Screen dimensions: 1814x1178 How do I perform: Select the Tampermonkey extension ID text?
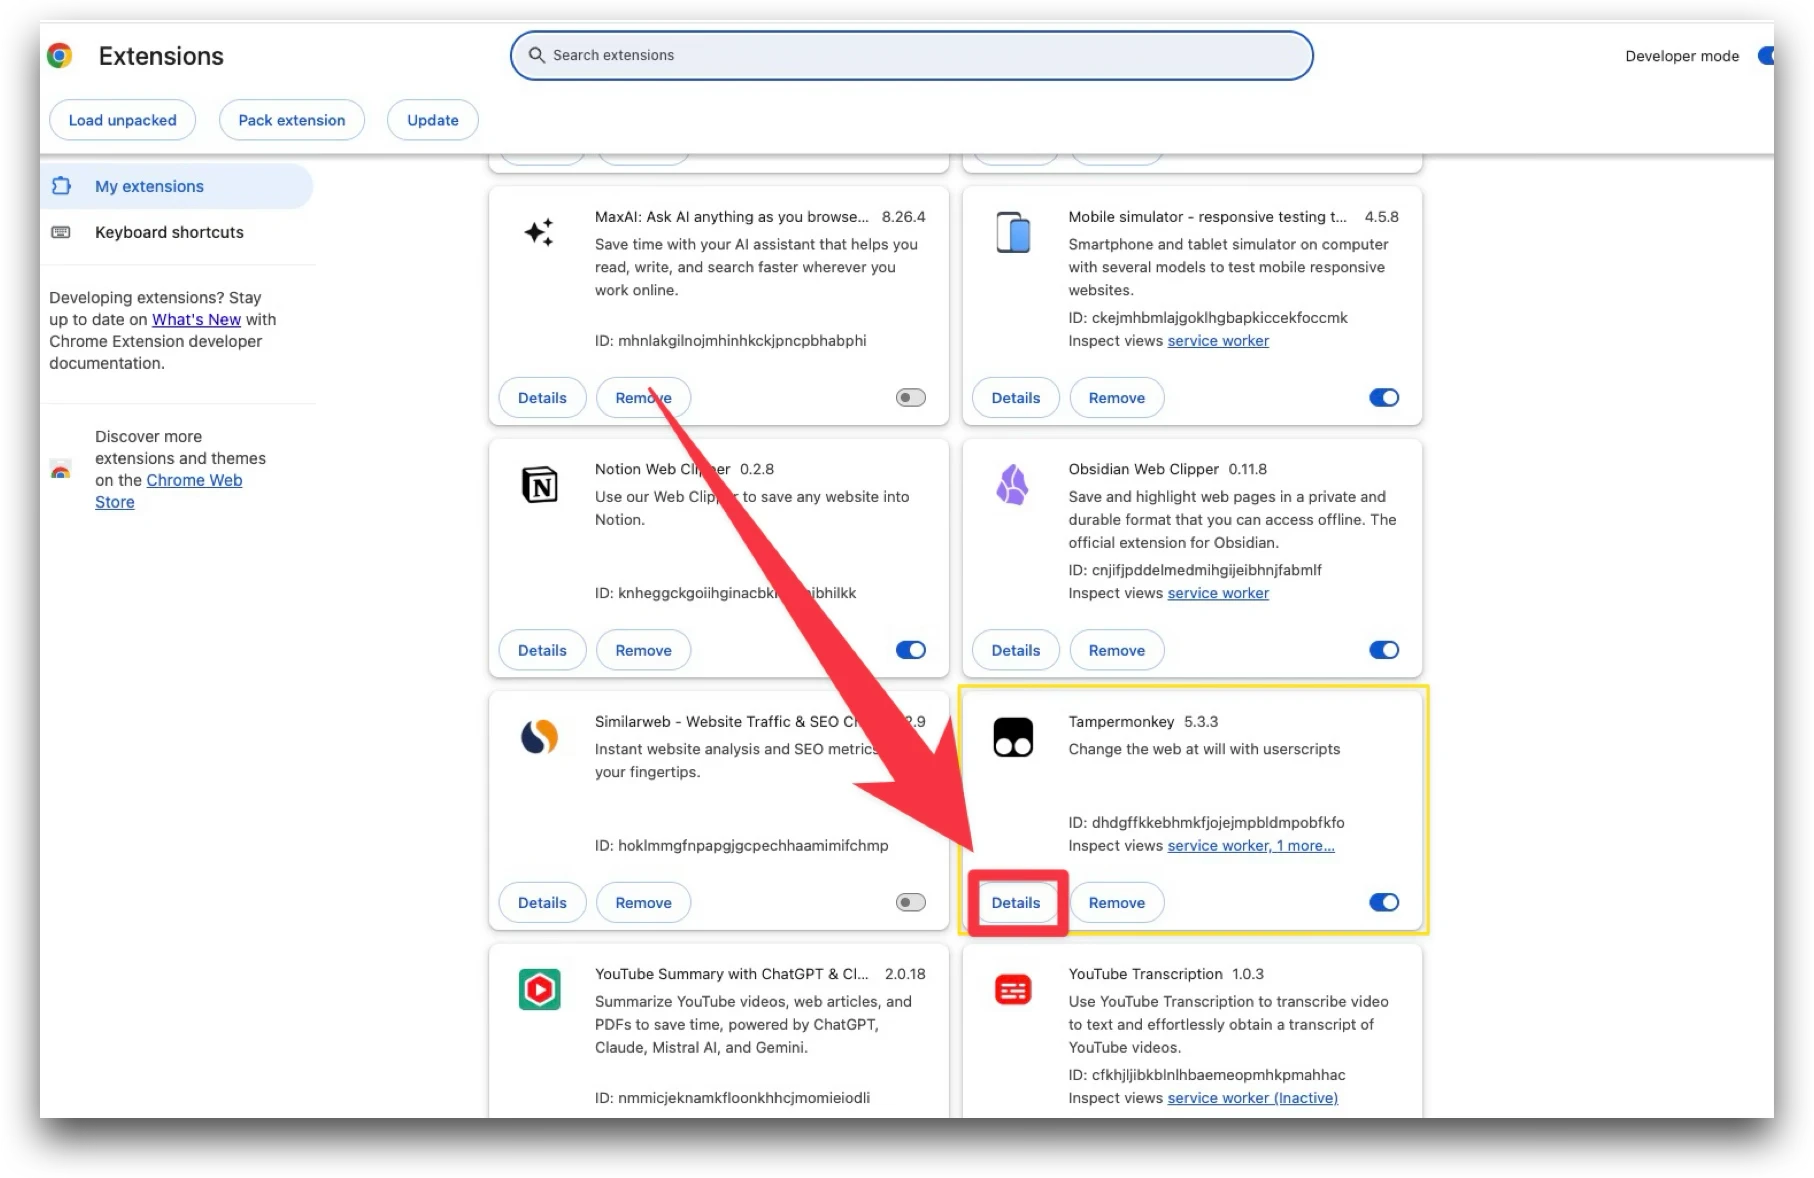point(1206,823)
